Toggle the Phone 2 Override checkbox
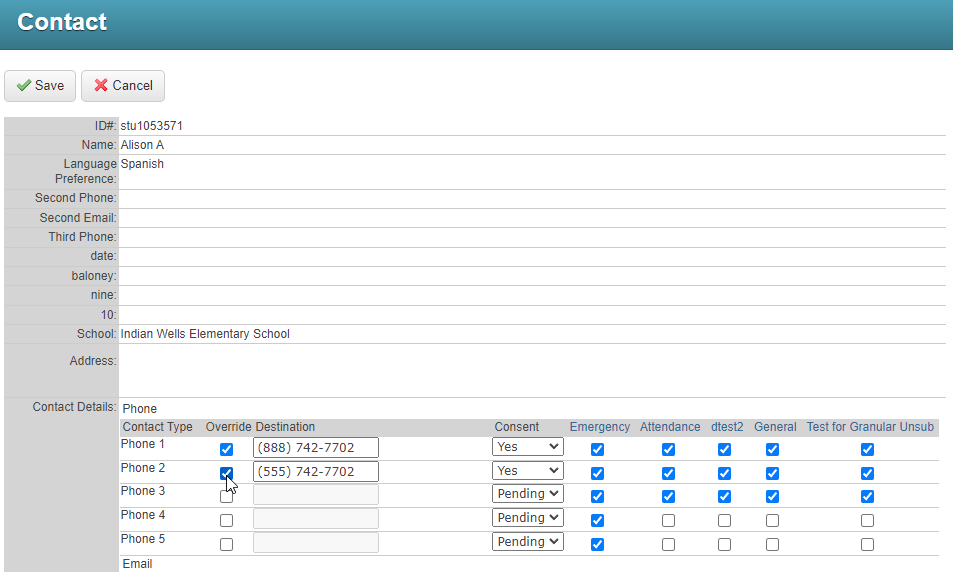This screenshot has width=953, height=572. tap(226, 473)
